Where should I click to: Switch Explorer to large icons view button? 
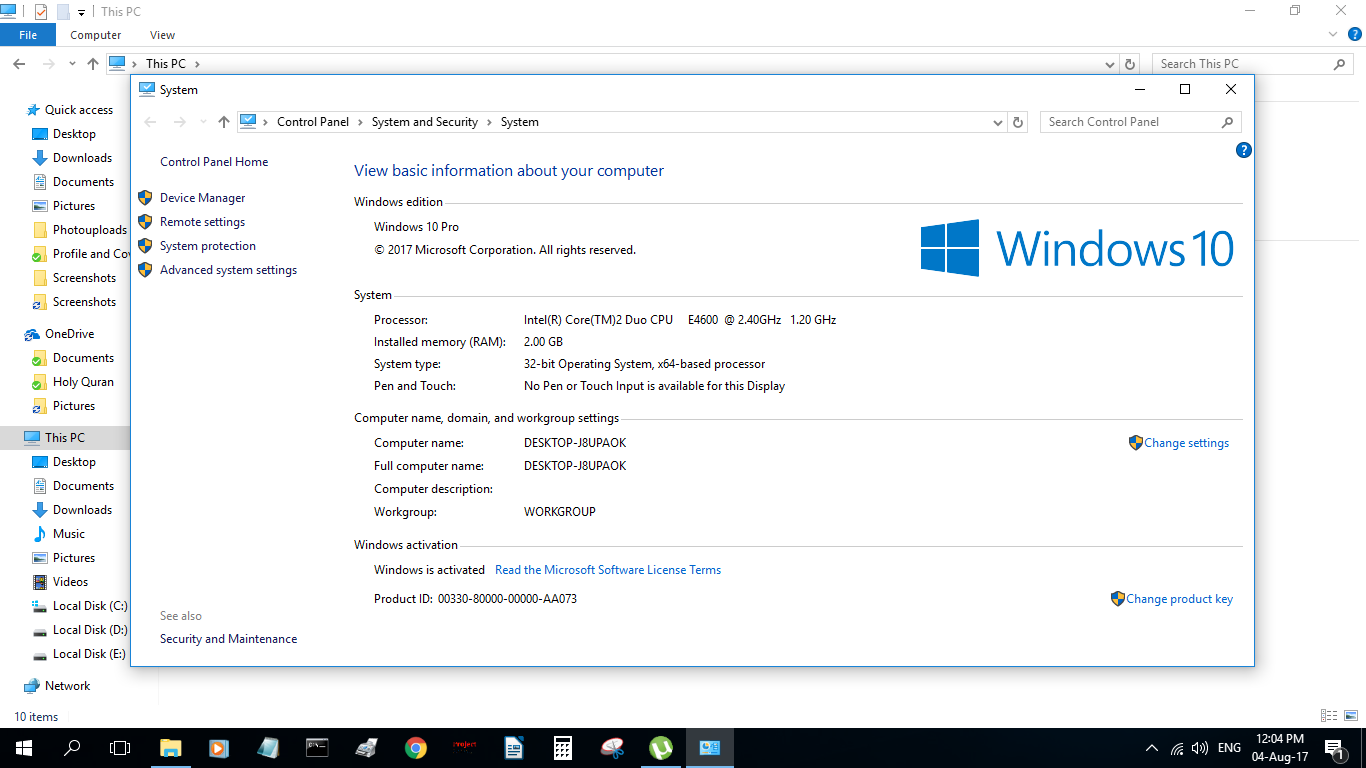click(x=1350, y=716)
